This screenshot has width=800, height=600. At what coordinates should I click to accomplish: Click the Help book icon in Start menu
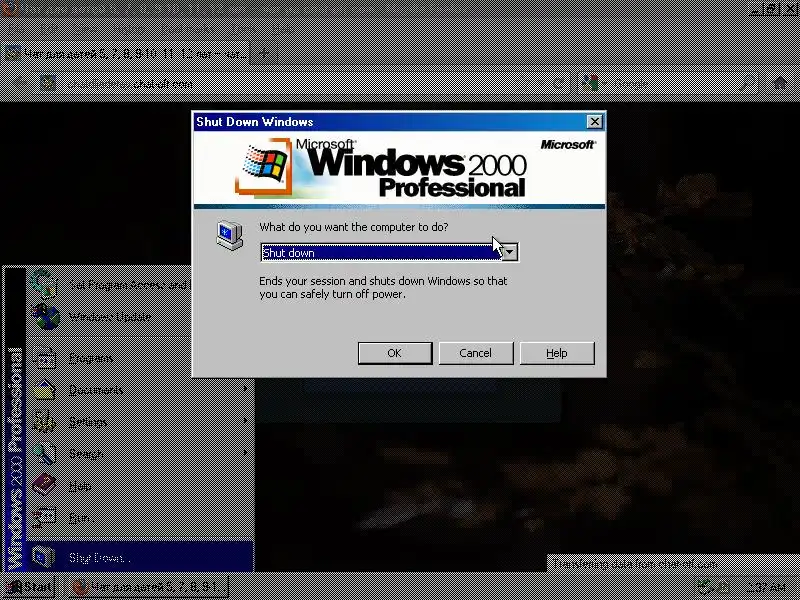tap(44, 485)
